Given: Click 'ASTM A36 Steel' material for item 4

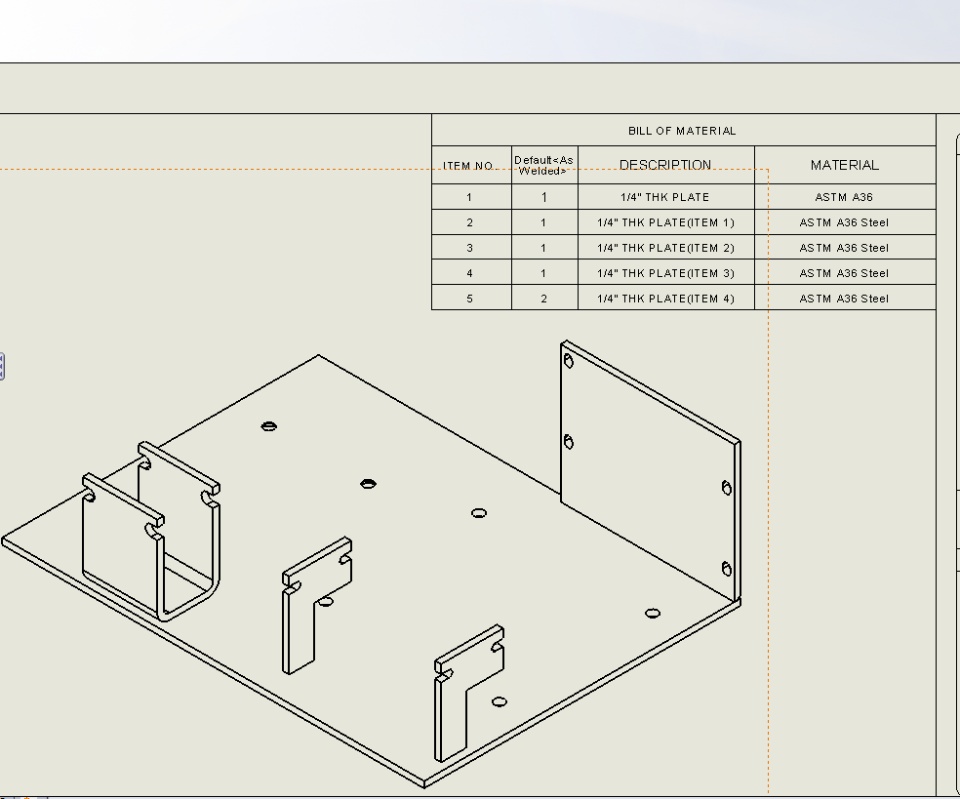Looking at the screenshot, I should pyautogui.click(x=845, y=273).
